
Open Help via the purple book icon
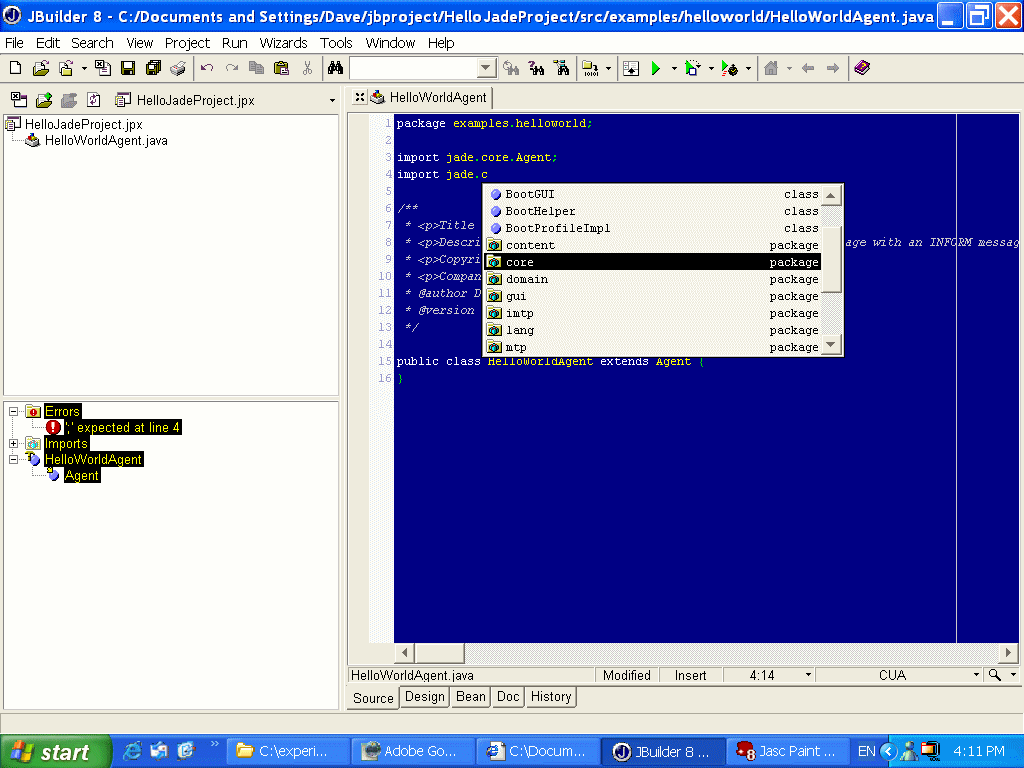point(862,68)
